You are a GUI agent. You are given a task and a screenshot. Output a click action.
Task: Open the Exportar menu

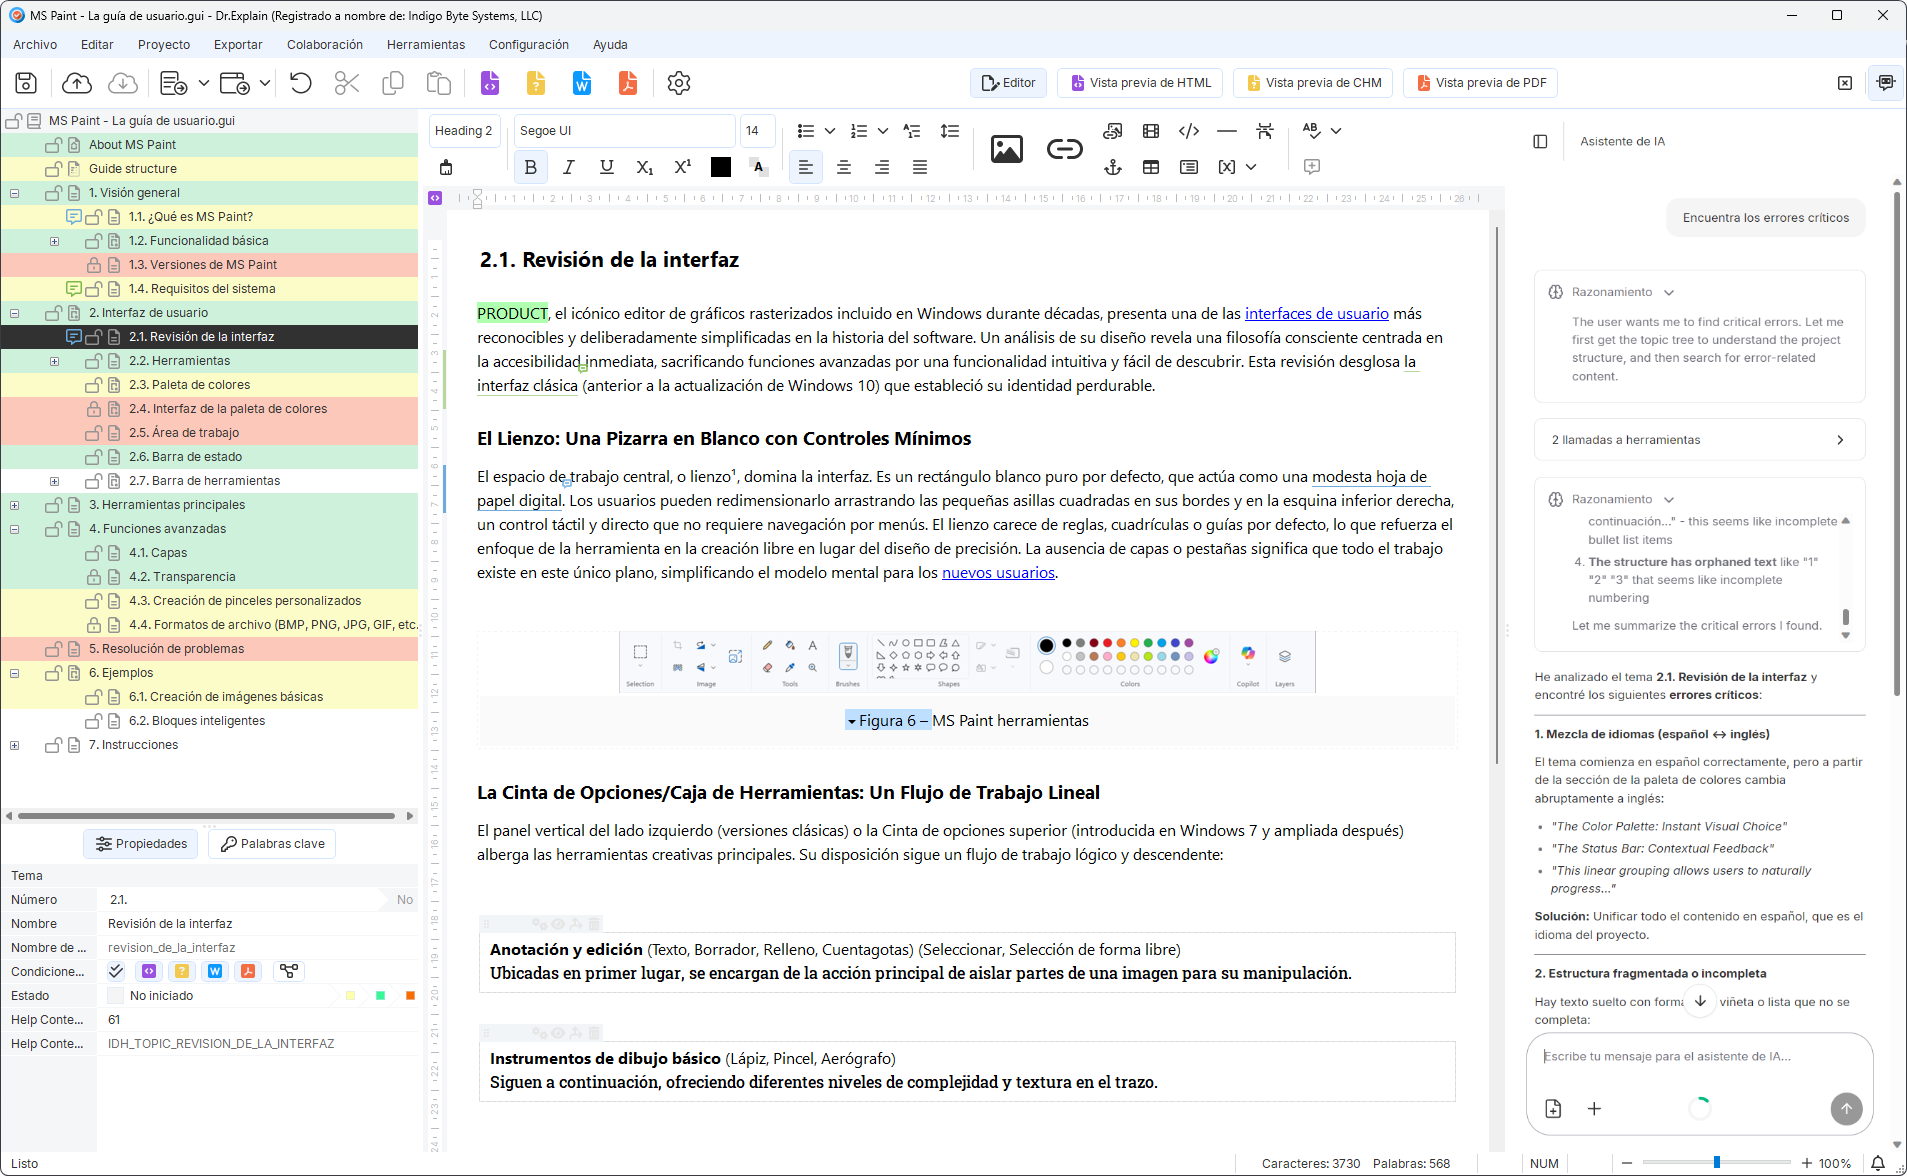(238, 45)
